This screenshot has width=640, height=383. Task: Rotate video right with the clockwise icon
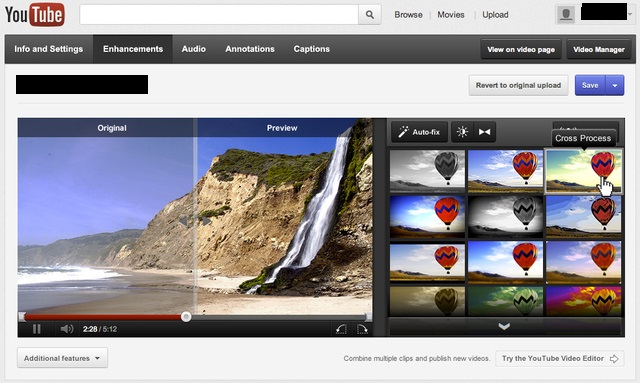[x=362, y=329]
